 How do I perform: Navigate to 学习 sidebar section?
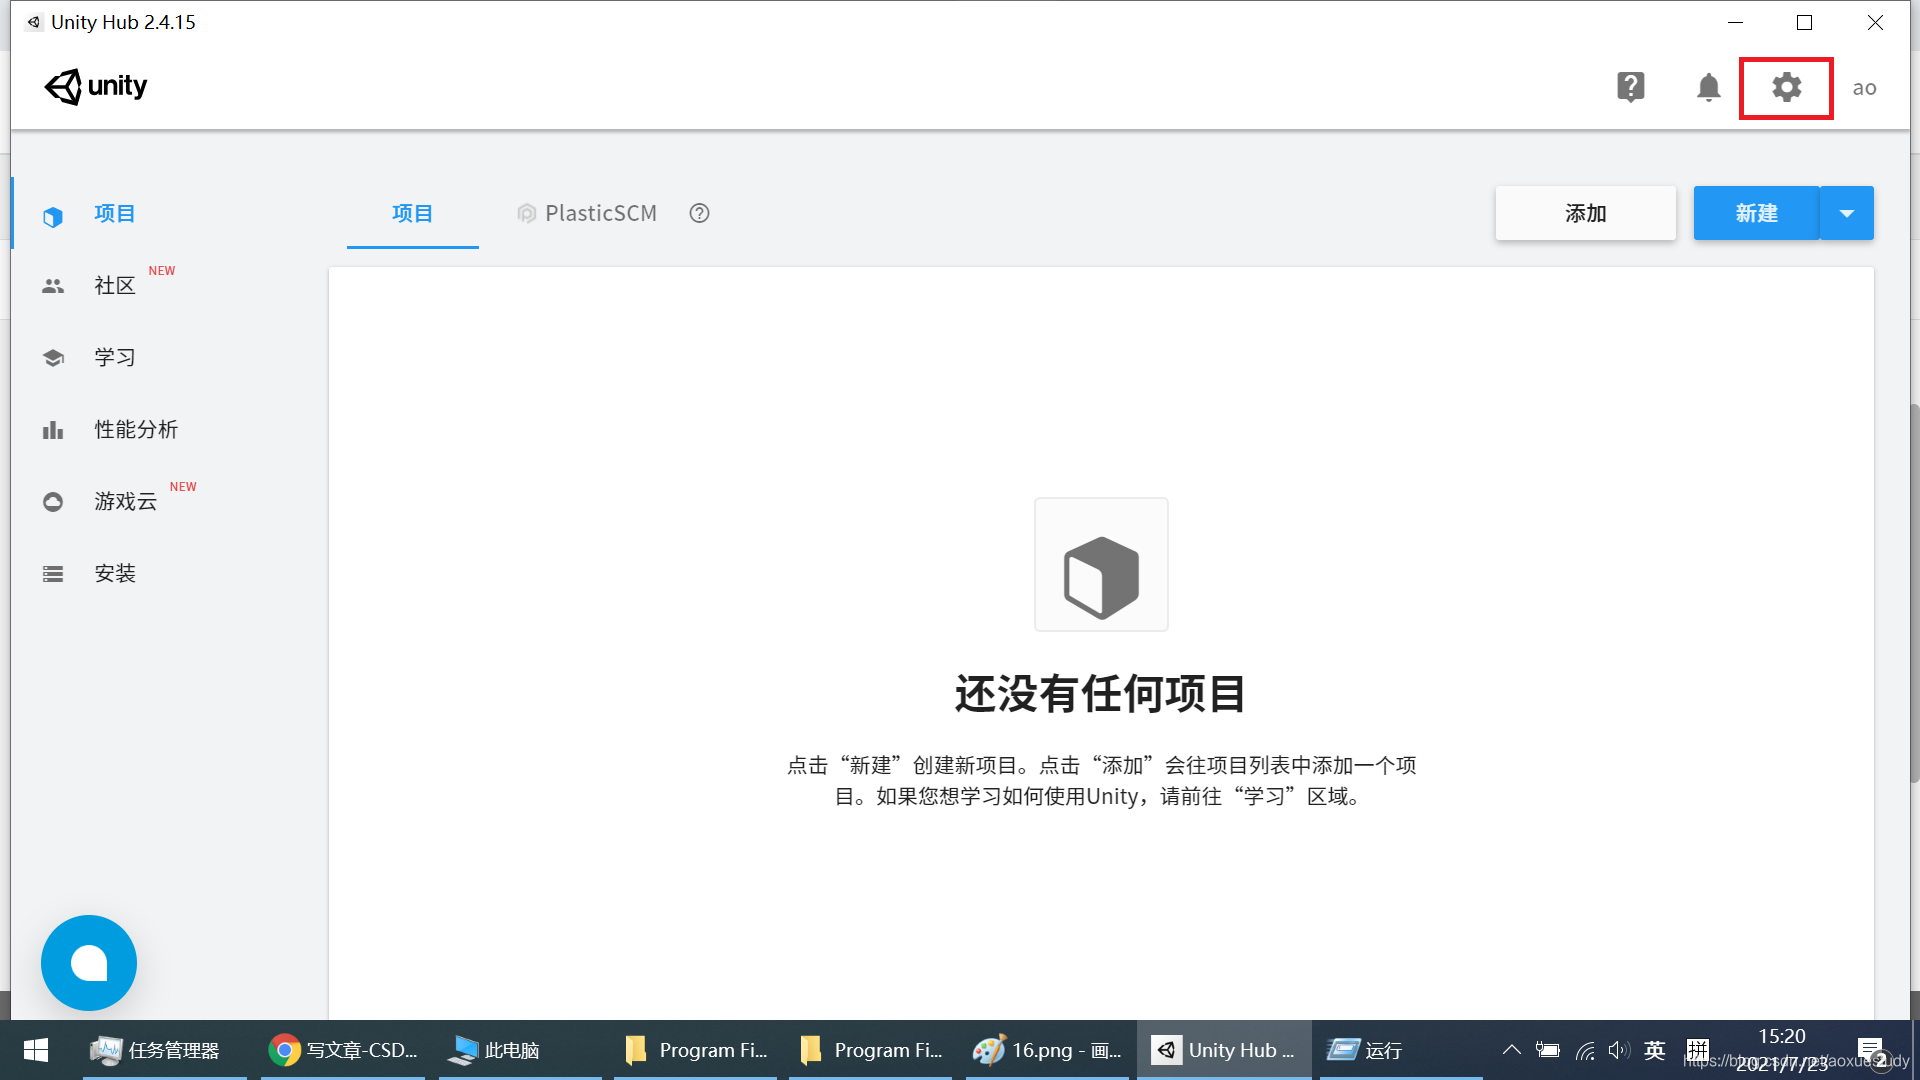pyautogui.click(x=116, y=356)
